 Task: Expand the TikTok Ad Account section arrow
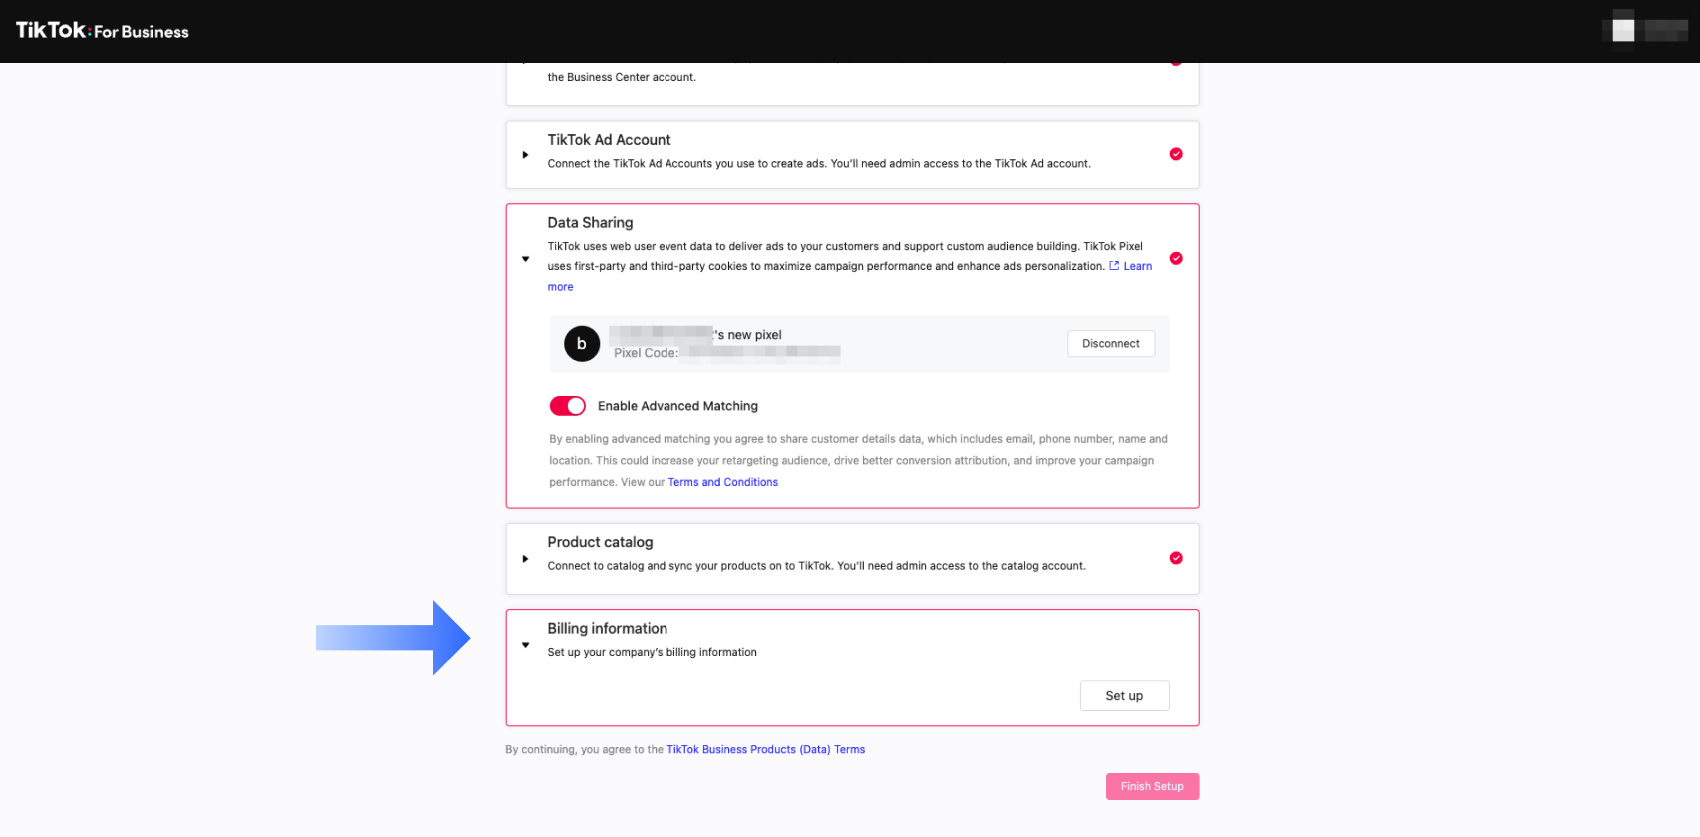525,155
